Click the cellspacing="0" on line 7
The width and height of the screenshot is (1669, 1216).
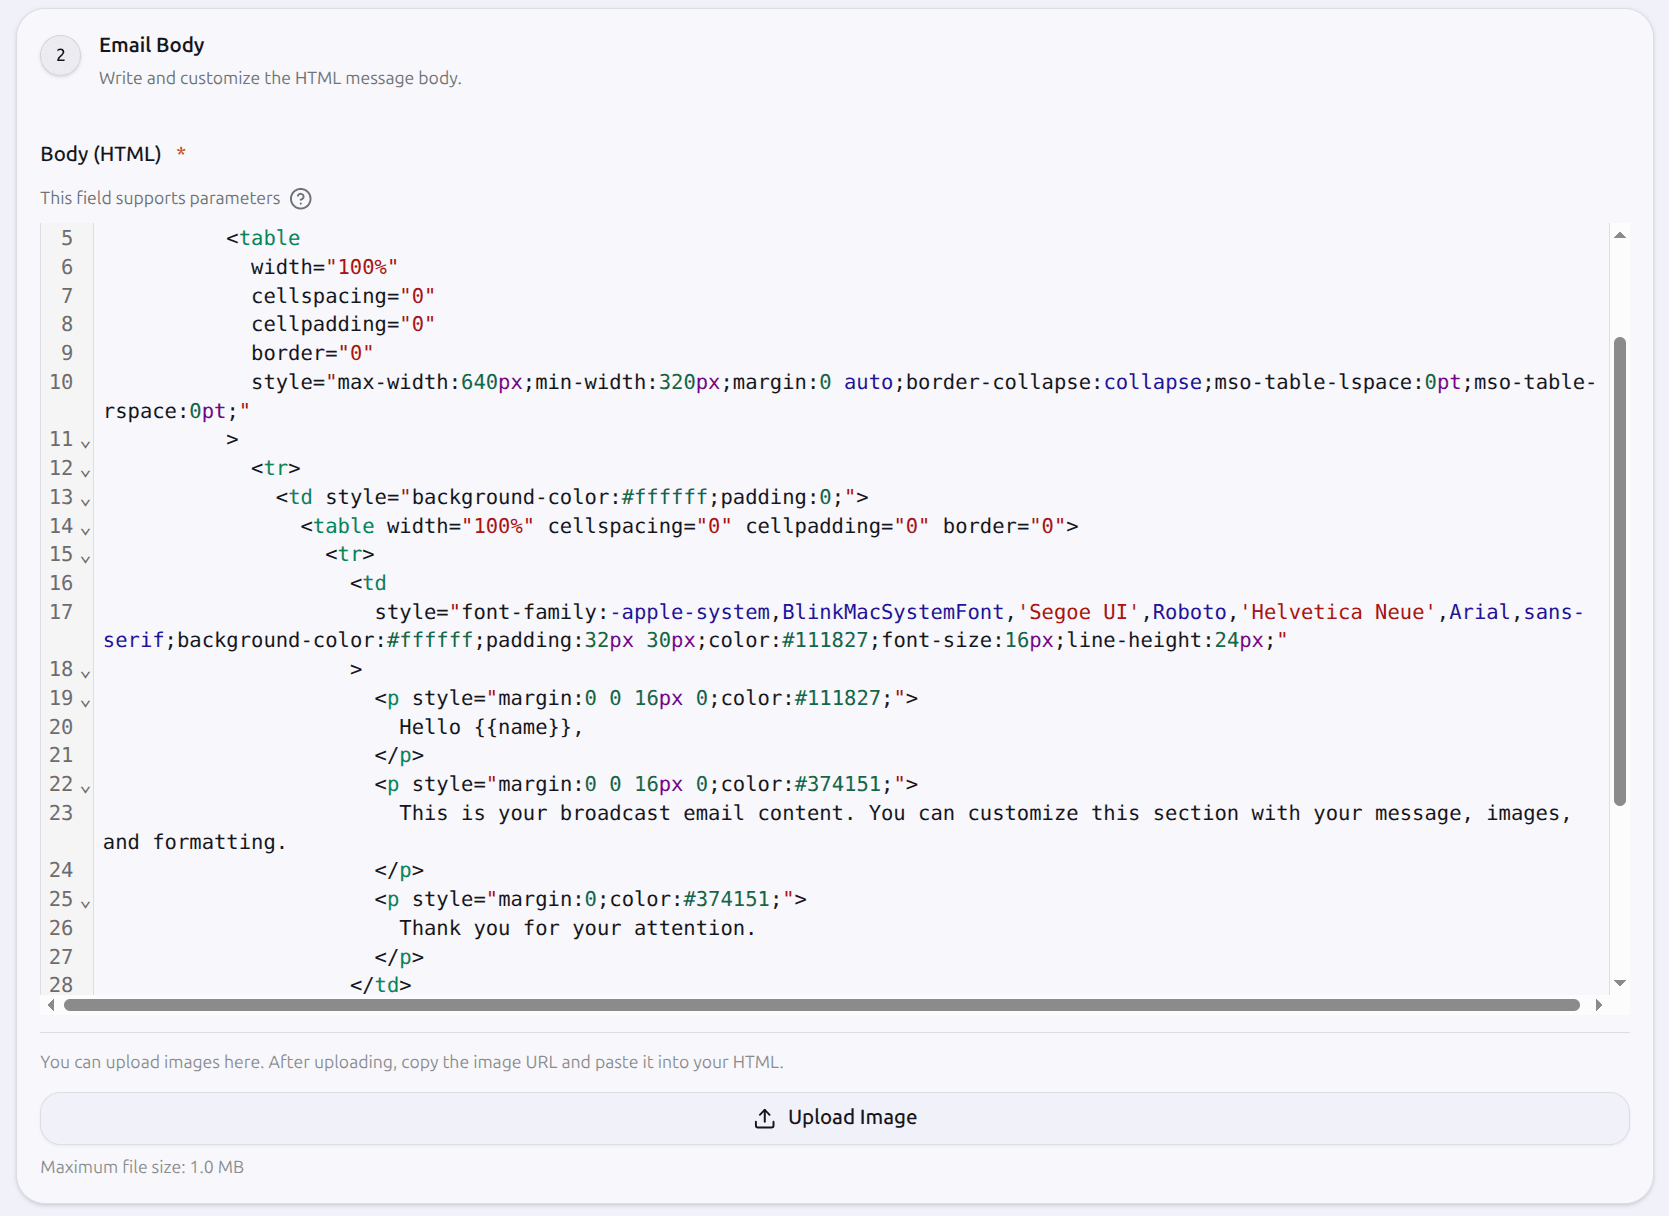pyautogui.click(x=343, y=296)
